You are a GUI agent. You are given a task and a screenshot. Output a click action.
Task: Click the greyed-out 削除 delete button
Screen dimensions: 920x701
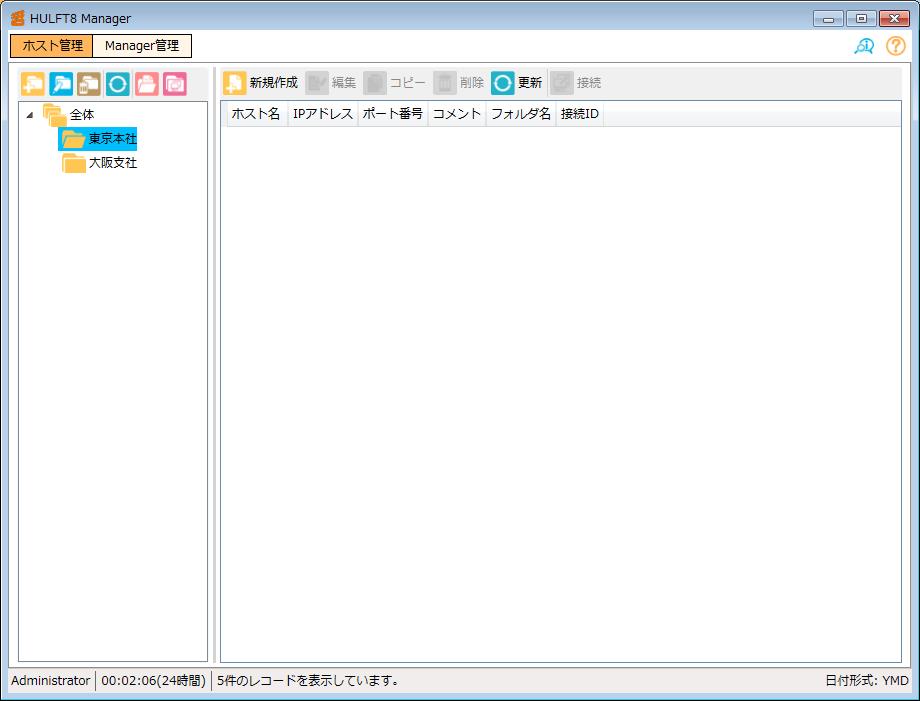click(459, 83)
